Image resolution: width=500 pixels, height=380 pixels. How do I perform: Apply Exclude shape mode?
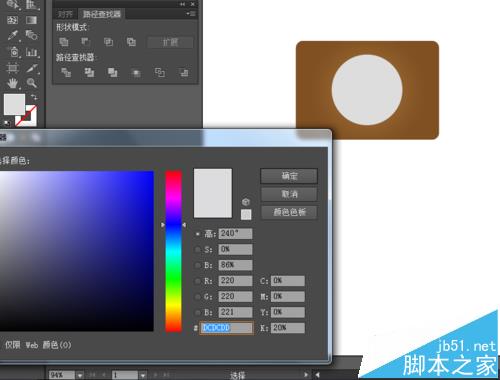(131, 42)
